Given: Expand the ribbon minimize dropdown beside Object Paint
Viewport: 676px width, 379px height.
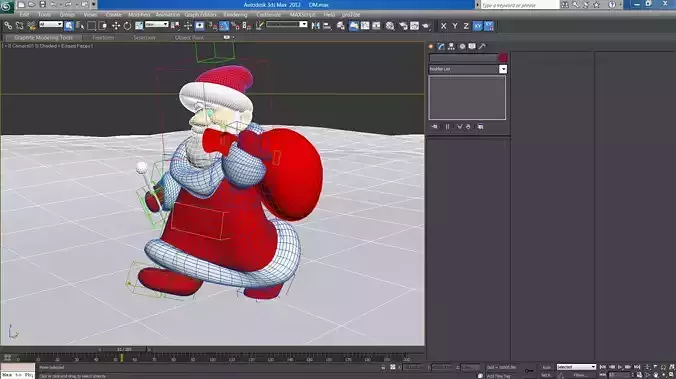Looking at the screenshot, I should click(x=233, y=38).
